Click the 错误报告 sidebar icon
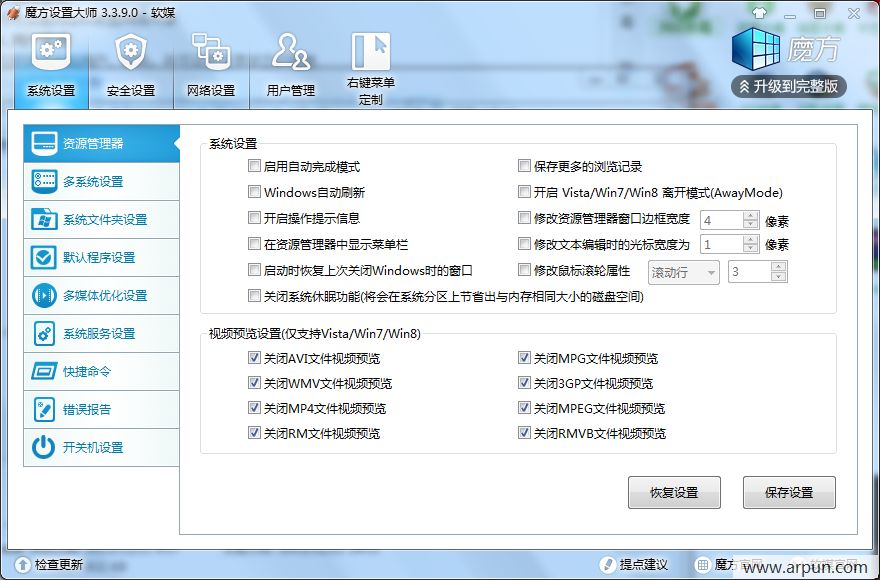This screenshot has height=580, width=880. point(44,409)
